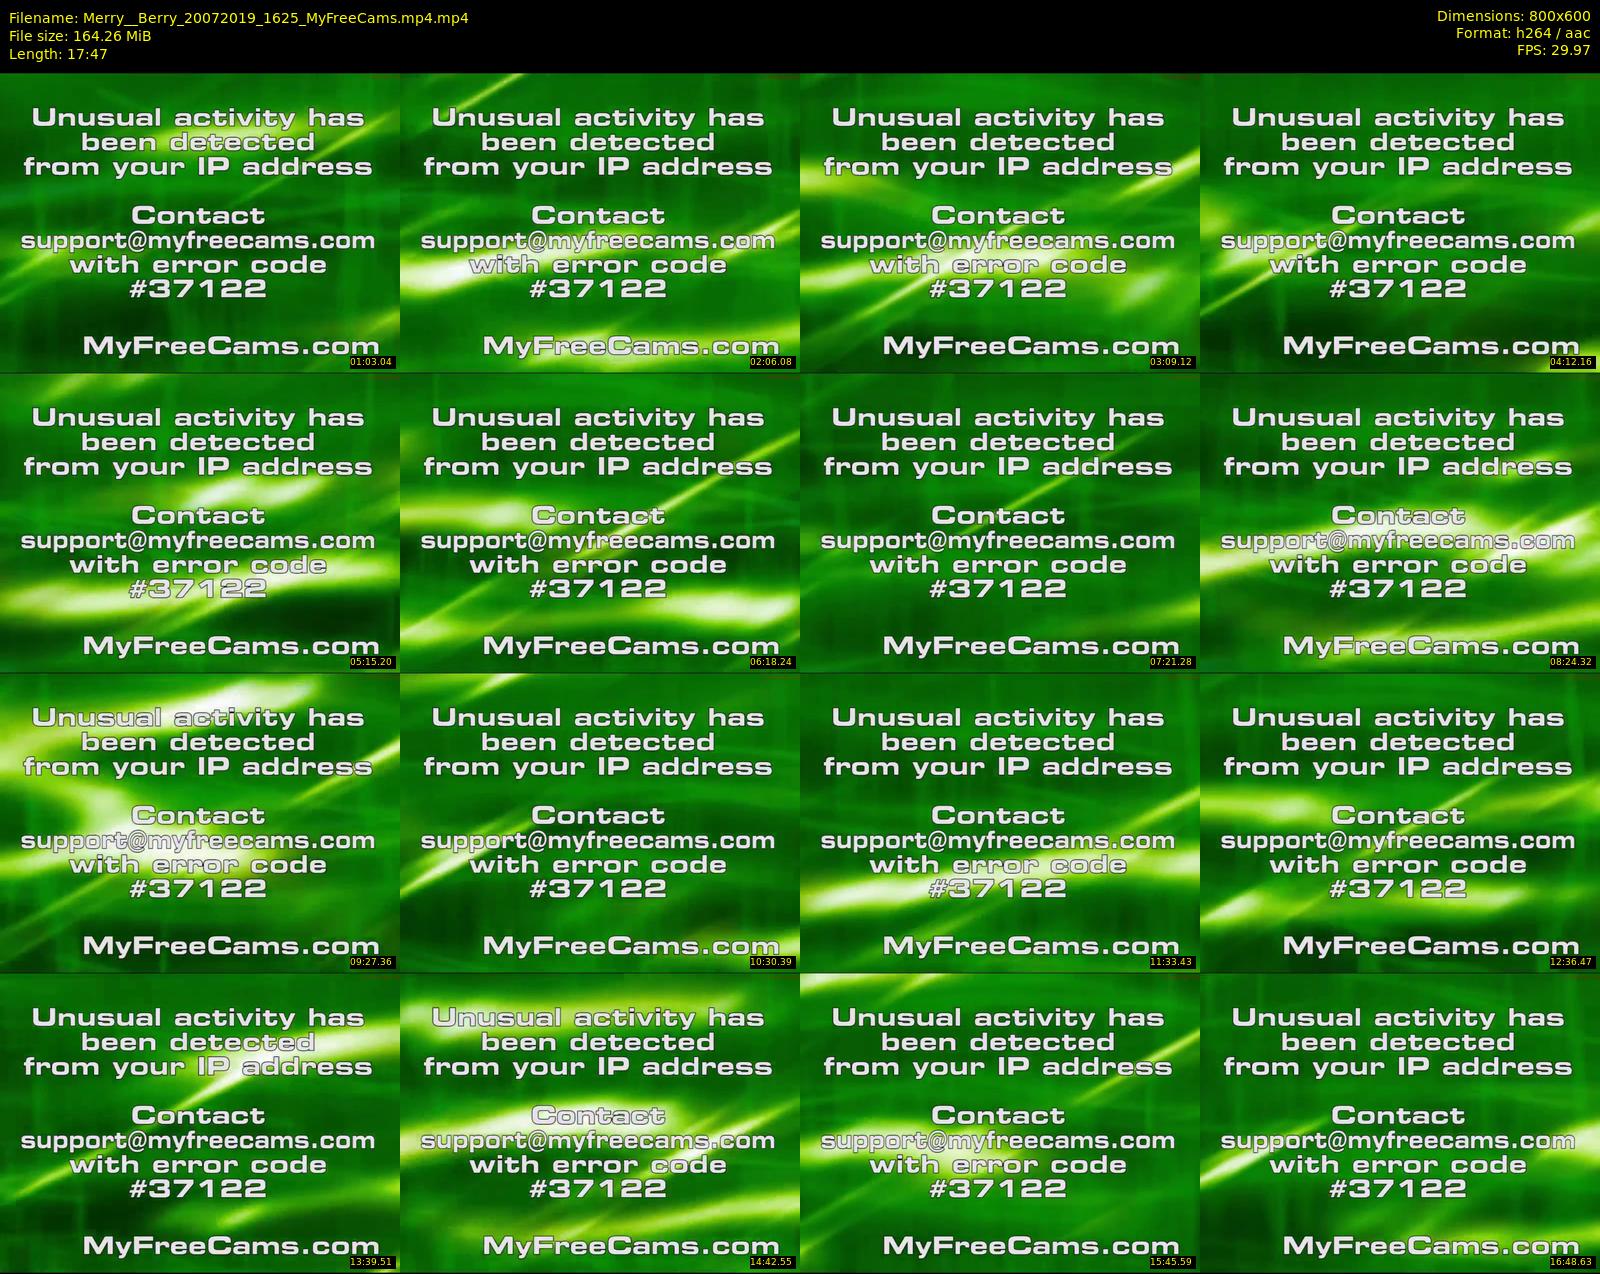Choose the thumbnail stamped 15:45.59

pyautogui.click(x=1000, y=1122)
